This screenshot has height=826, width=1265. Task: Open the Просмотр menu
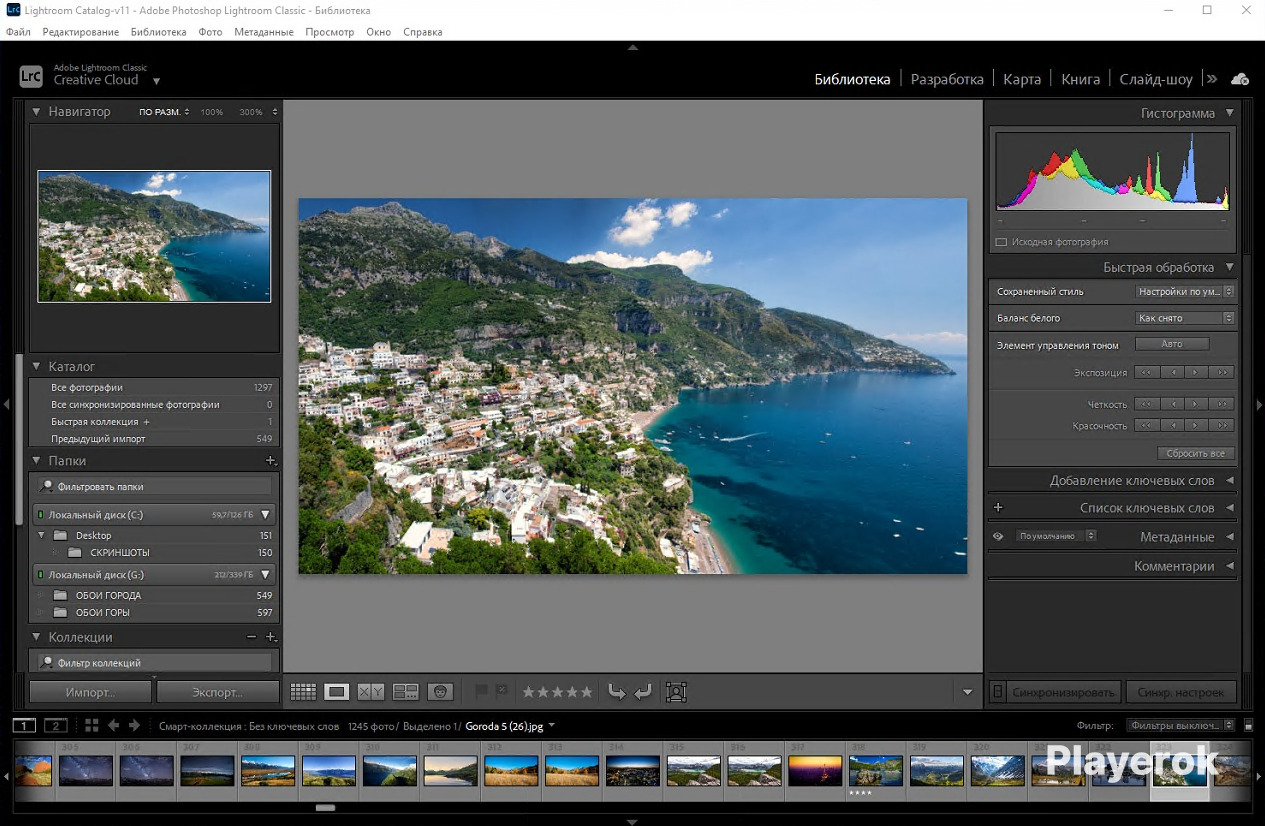pyautogui.click(x=330, y=32)
